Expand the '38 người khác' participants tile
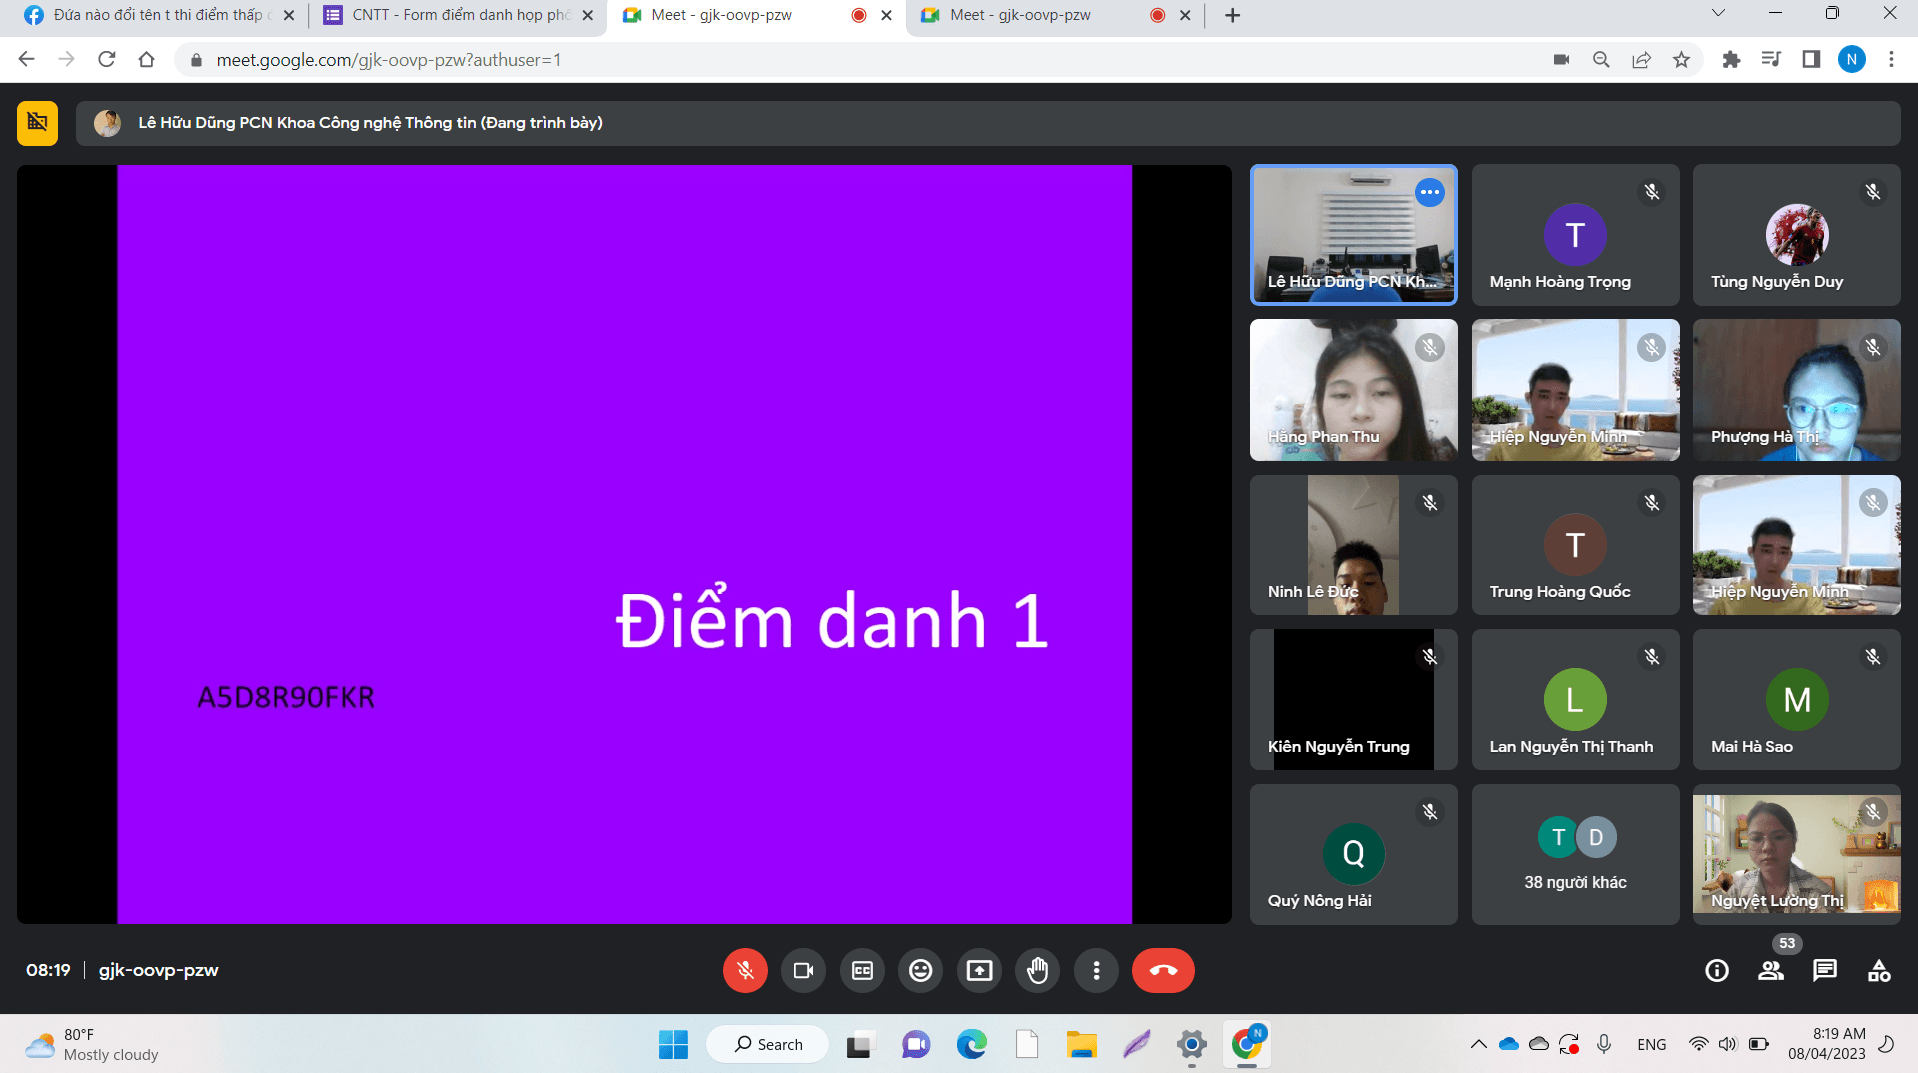This screenshot has height=1073, width=1918. pos(1575,854)
